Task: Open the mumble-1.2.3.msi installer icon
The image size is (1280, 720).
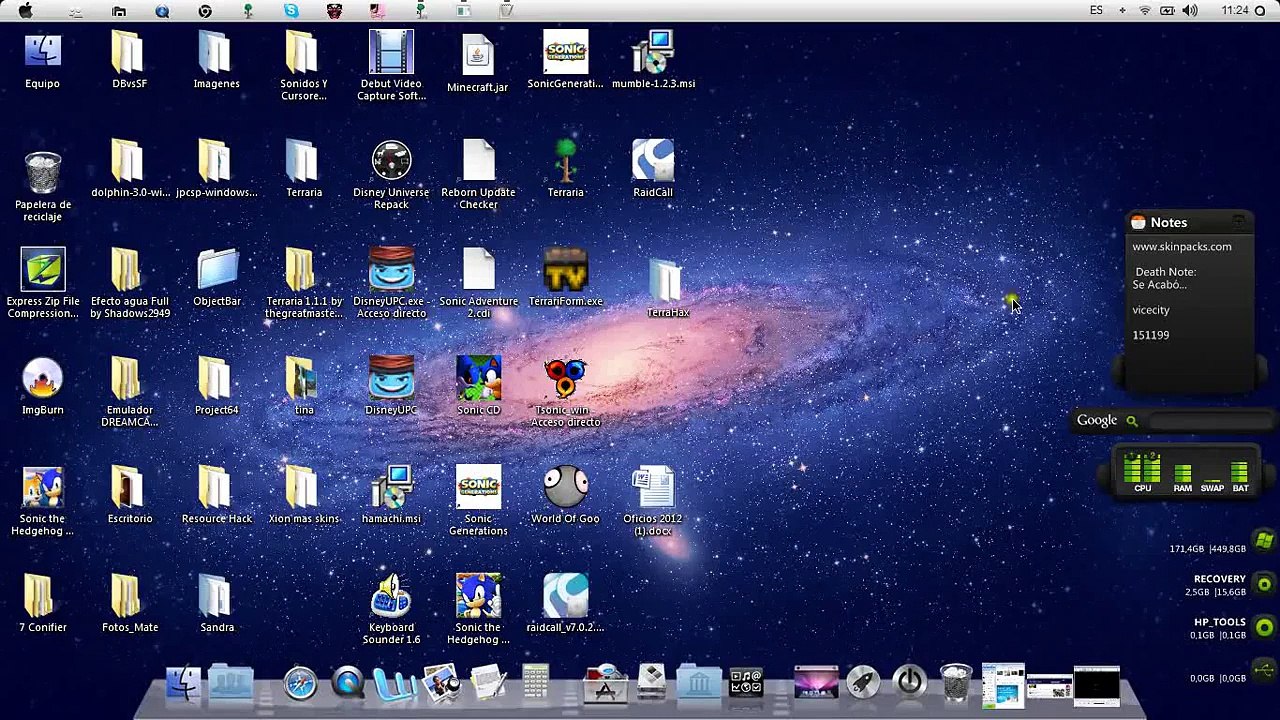Action: 653,52
